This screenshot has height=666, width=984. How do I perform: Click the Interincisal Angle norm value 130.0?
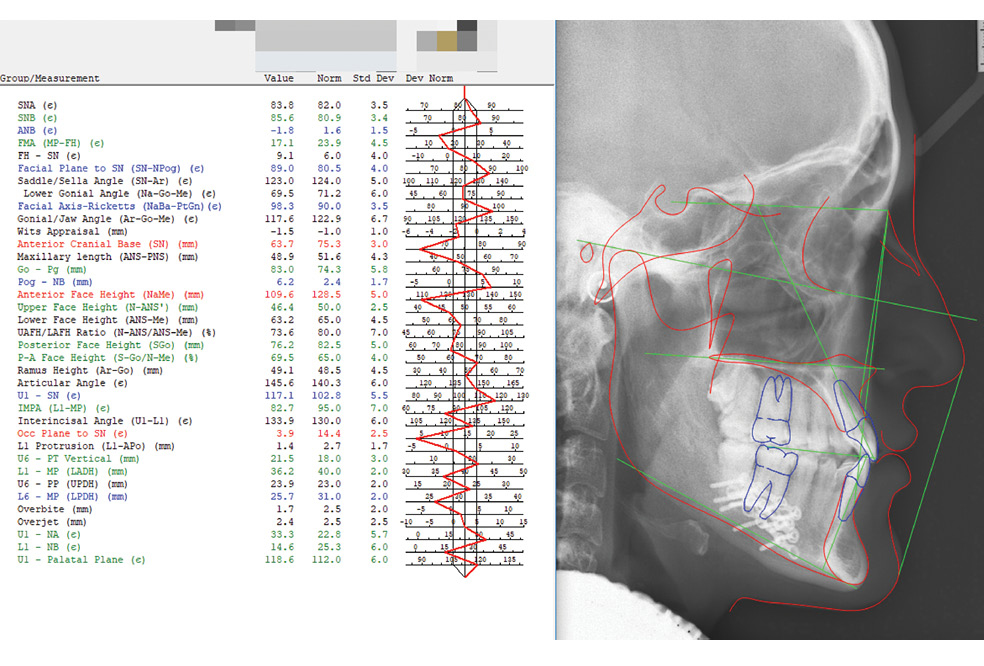(x=329, y=421)
